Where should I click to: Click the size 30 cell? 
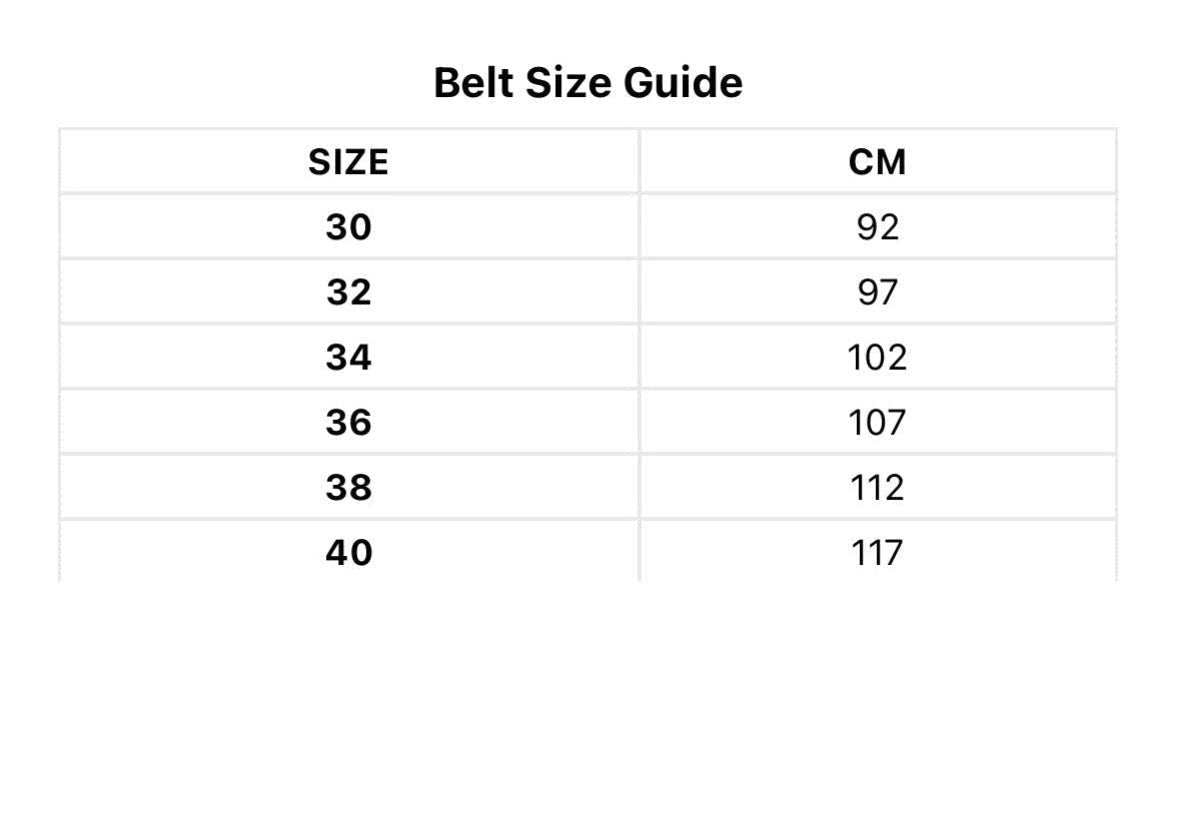click(348, 228)
